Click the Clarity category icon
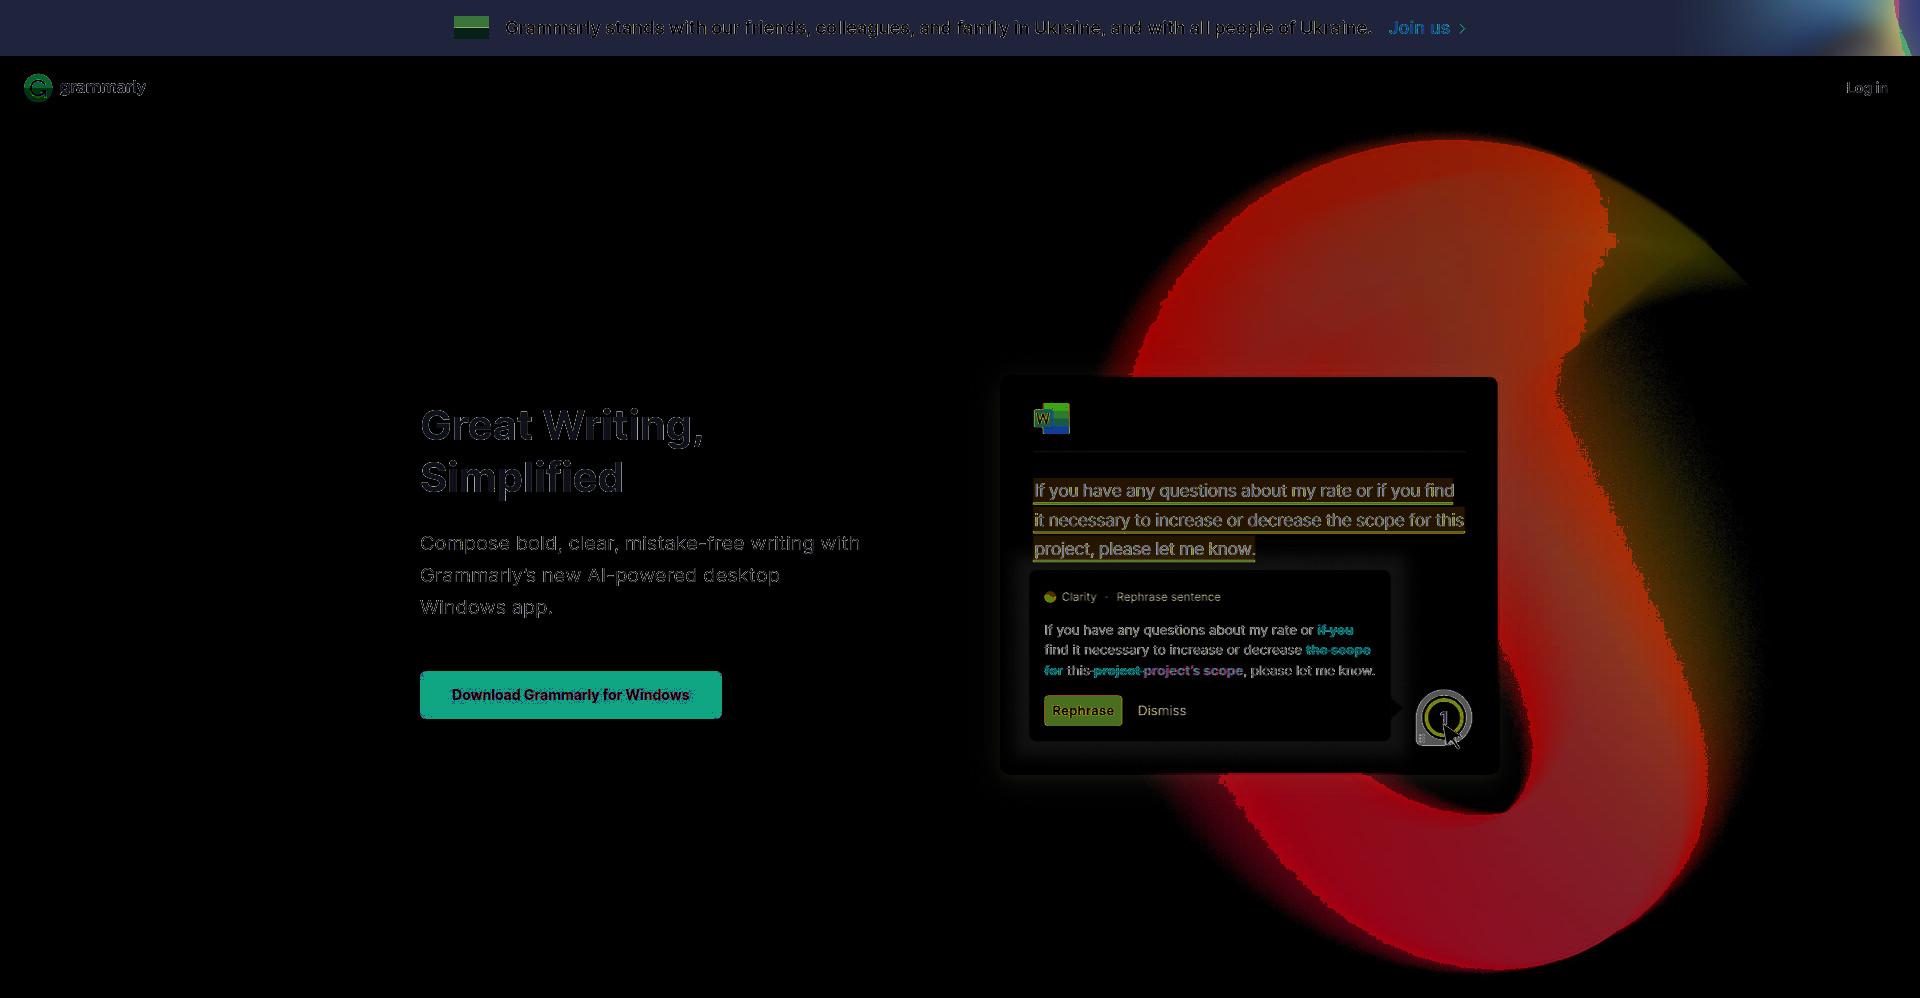 [x=1050, y=597]
